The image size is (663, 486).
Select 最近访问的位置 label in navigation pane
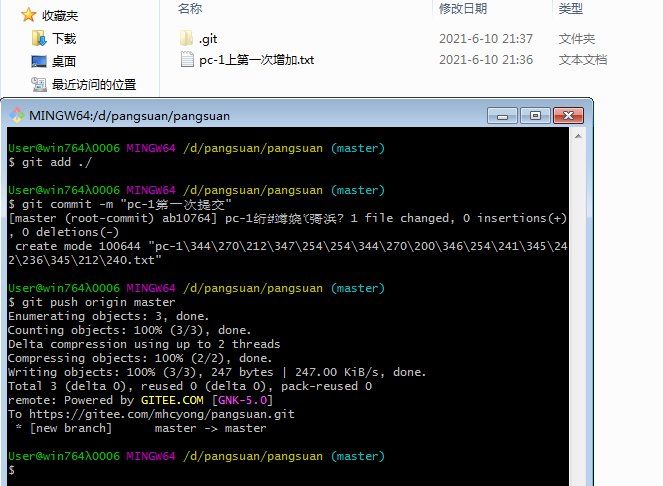(x=94, y=84)
